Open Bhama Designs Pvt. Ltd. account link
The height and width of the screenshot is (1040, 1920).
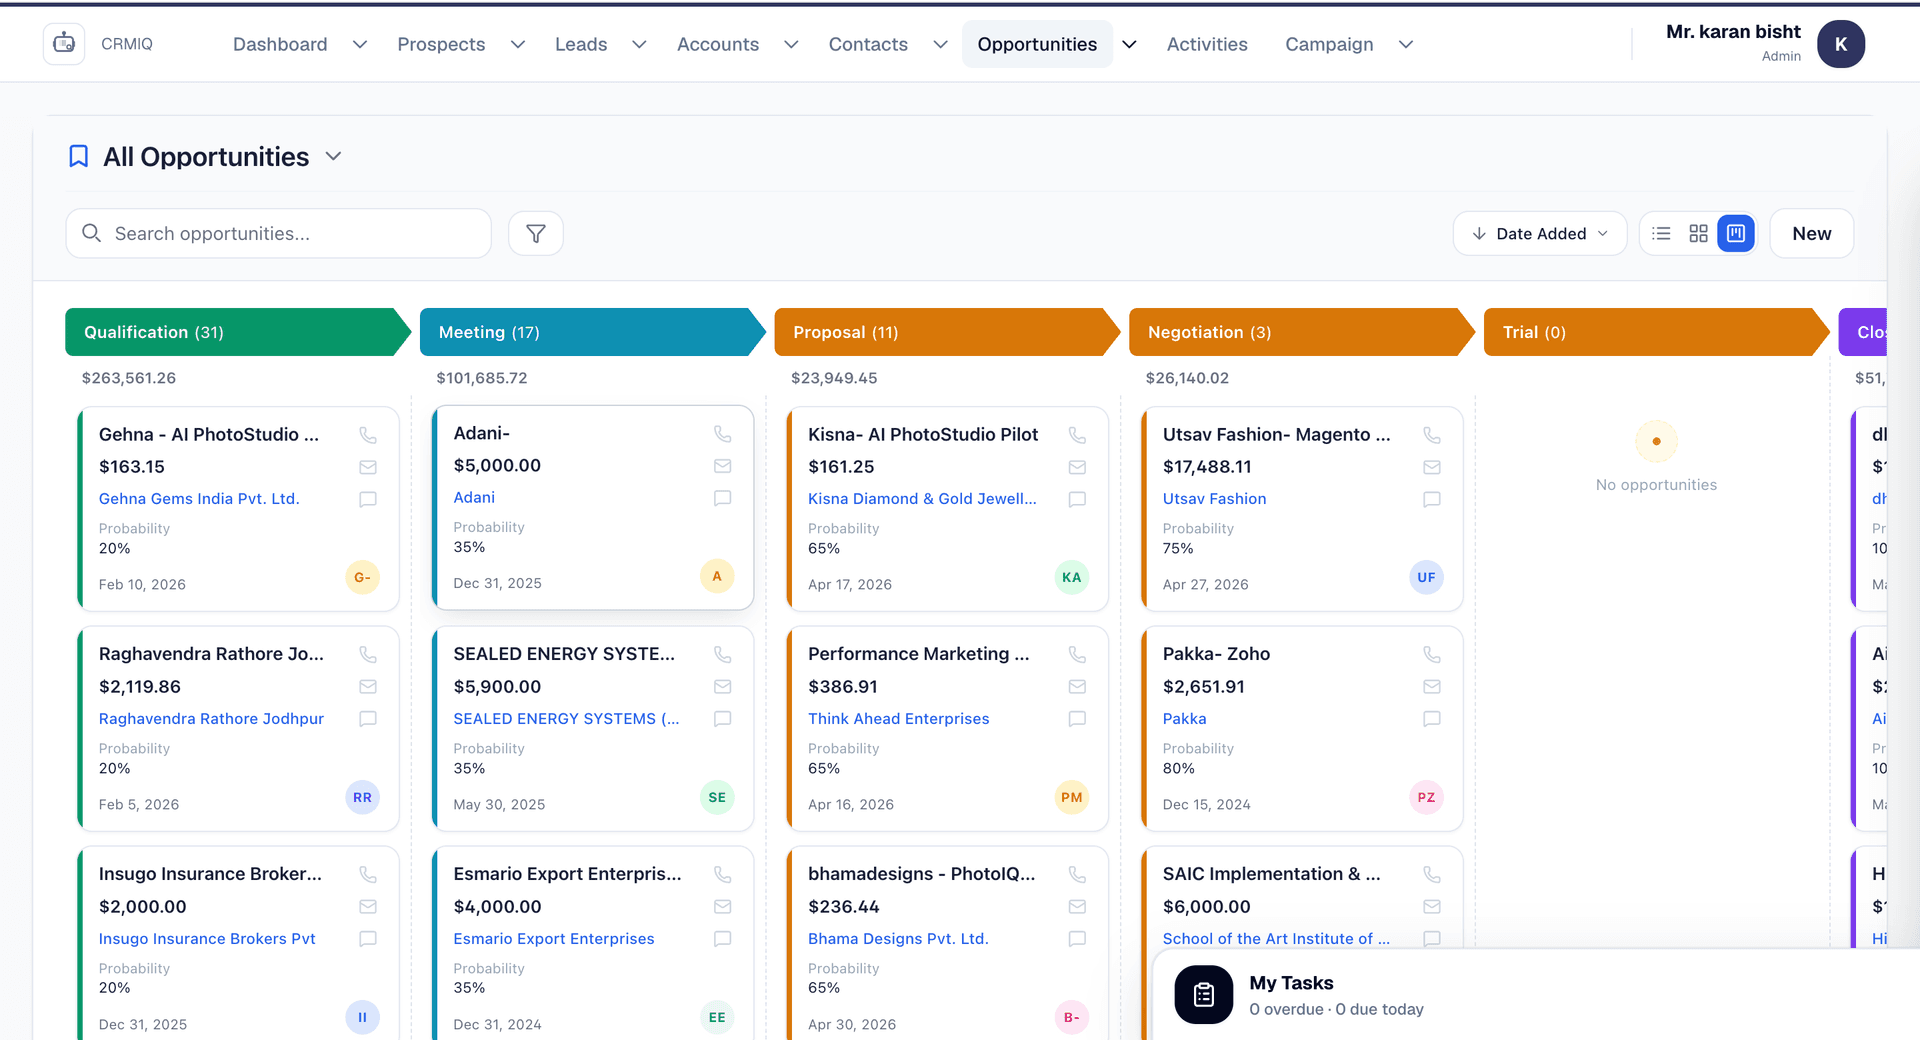click(898, 939)
